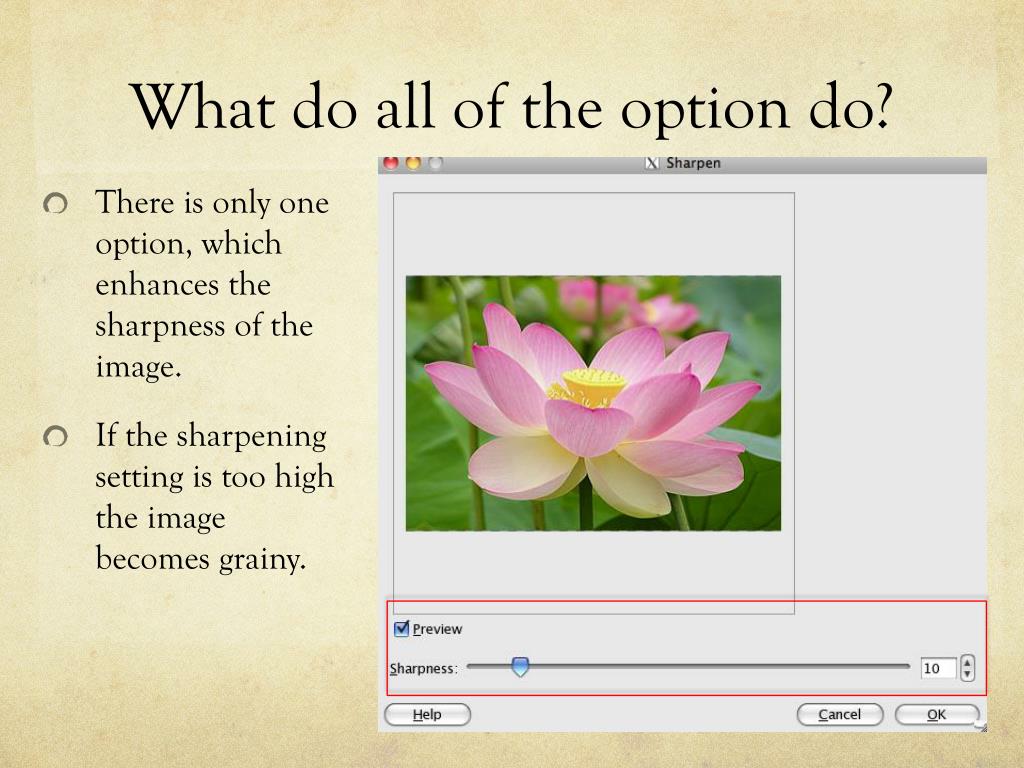Click the bullet text about grainy images
This screenshot has height=768, width=1024.
click(x=214, y=497)
